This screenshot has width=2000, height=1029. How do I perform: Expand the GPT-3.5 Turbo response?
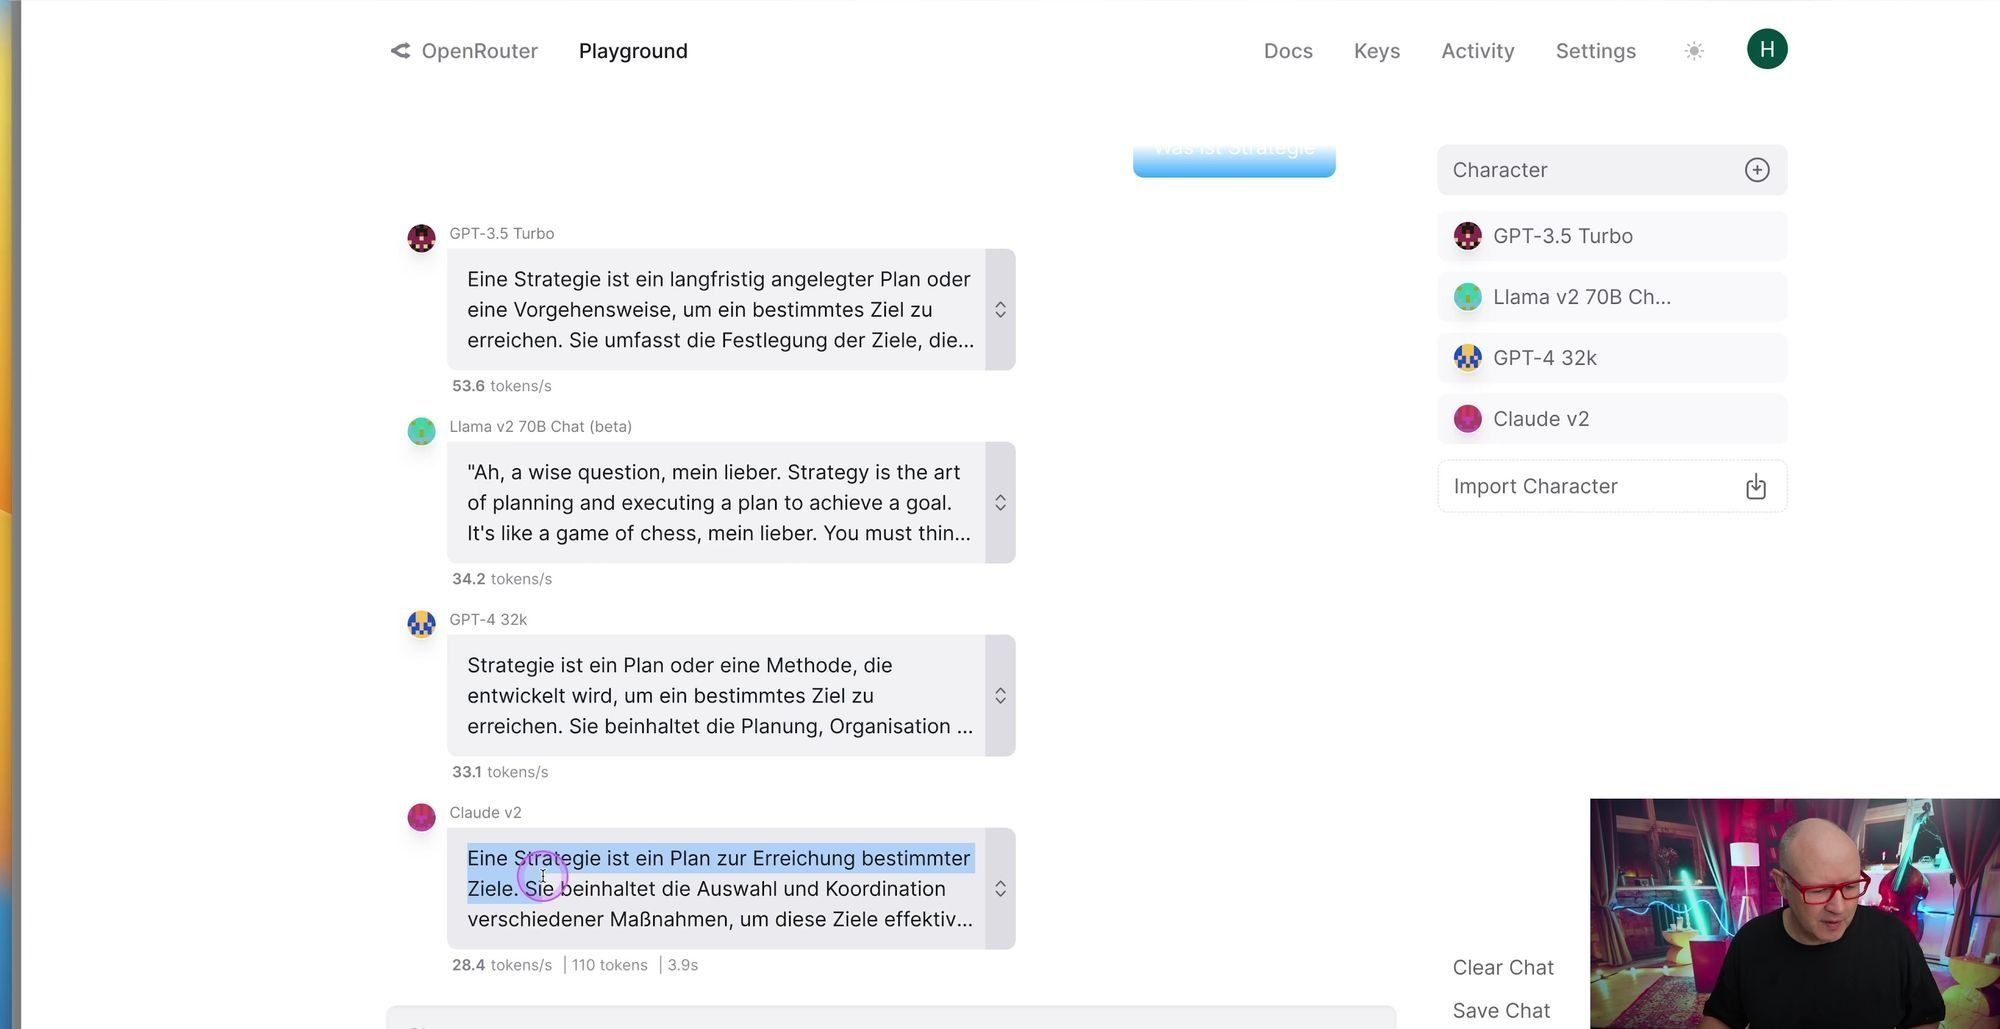tap(1000, 310)
